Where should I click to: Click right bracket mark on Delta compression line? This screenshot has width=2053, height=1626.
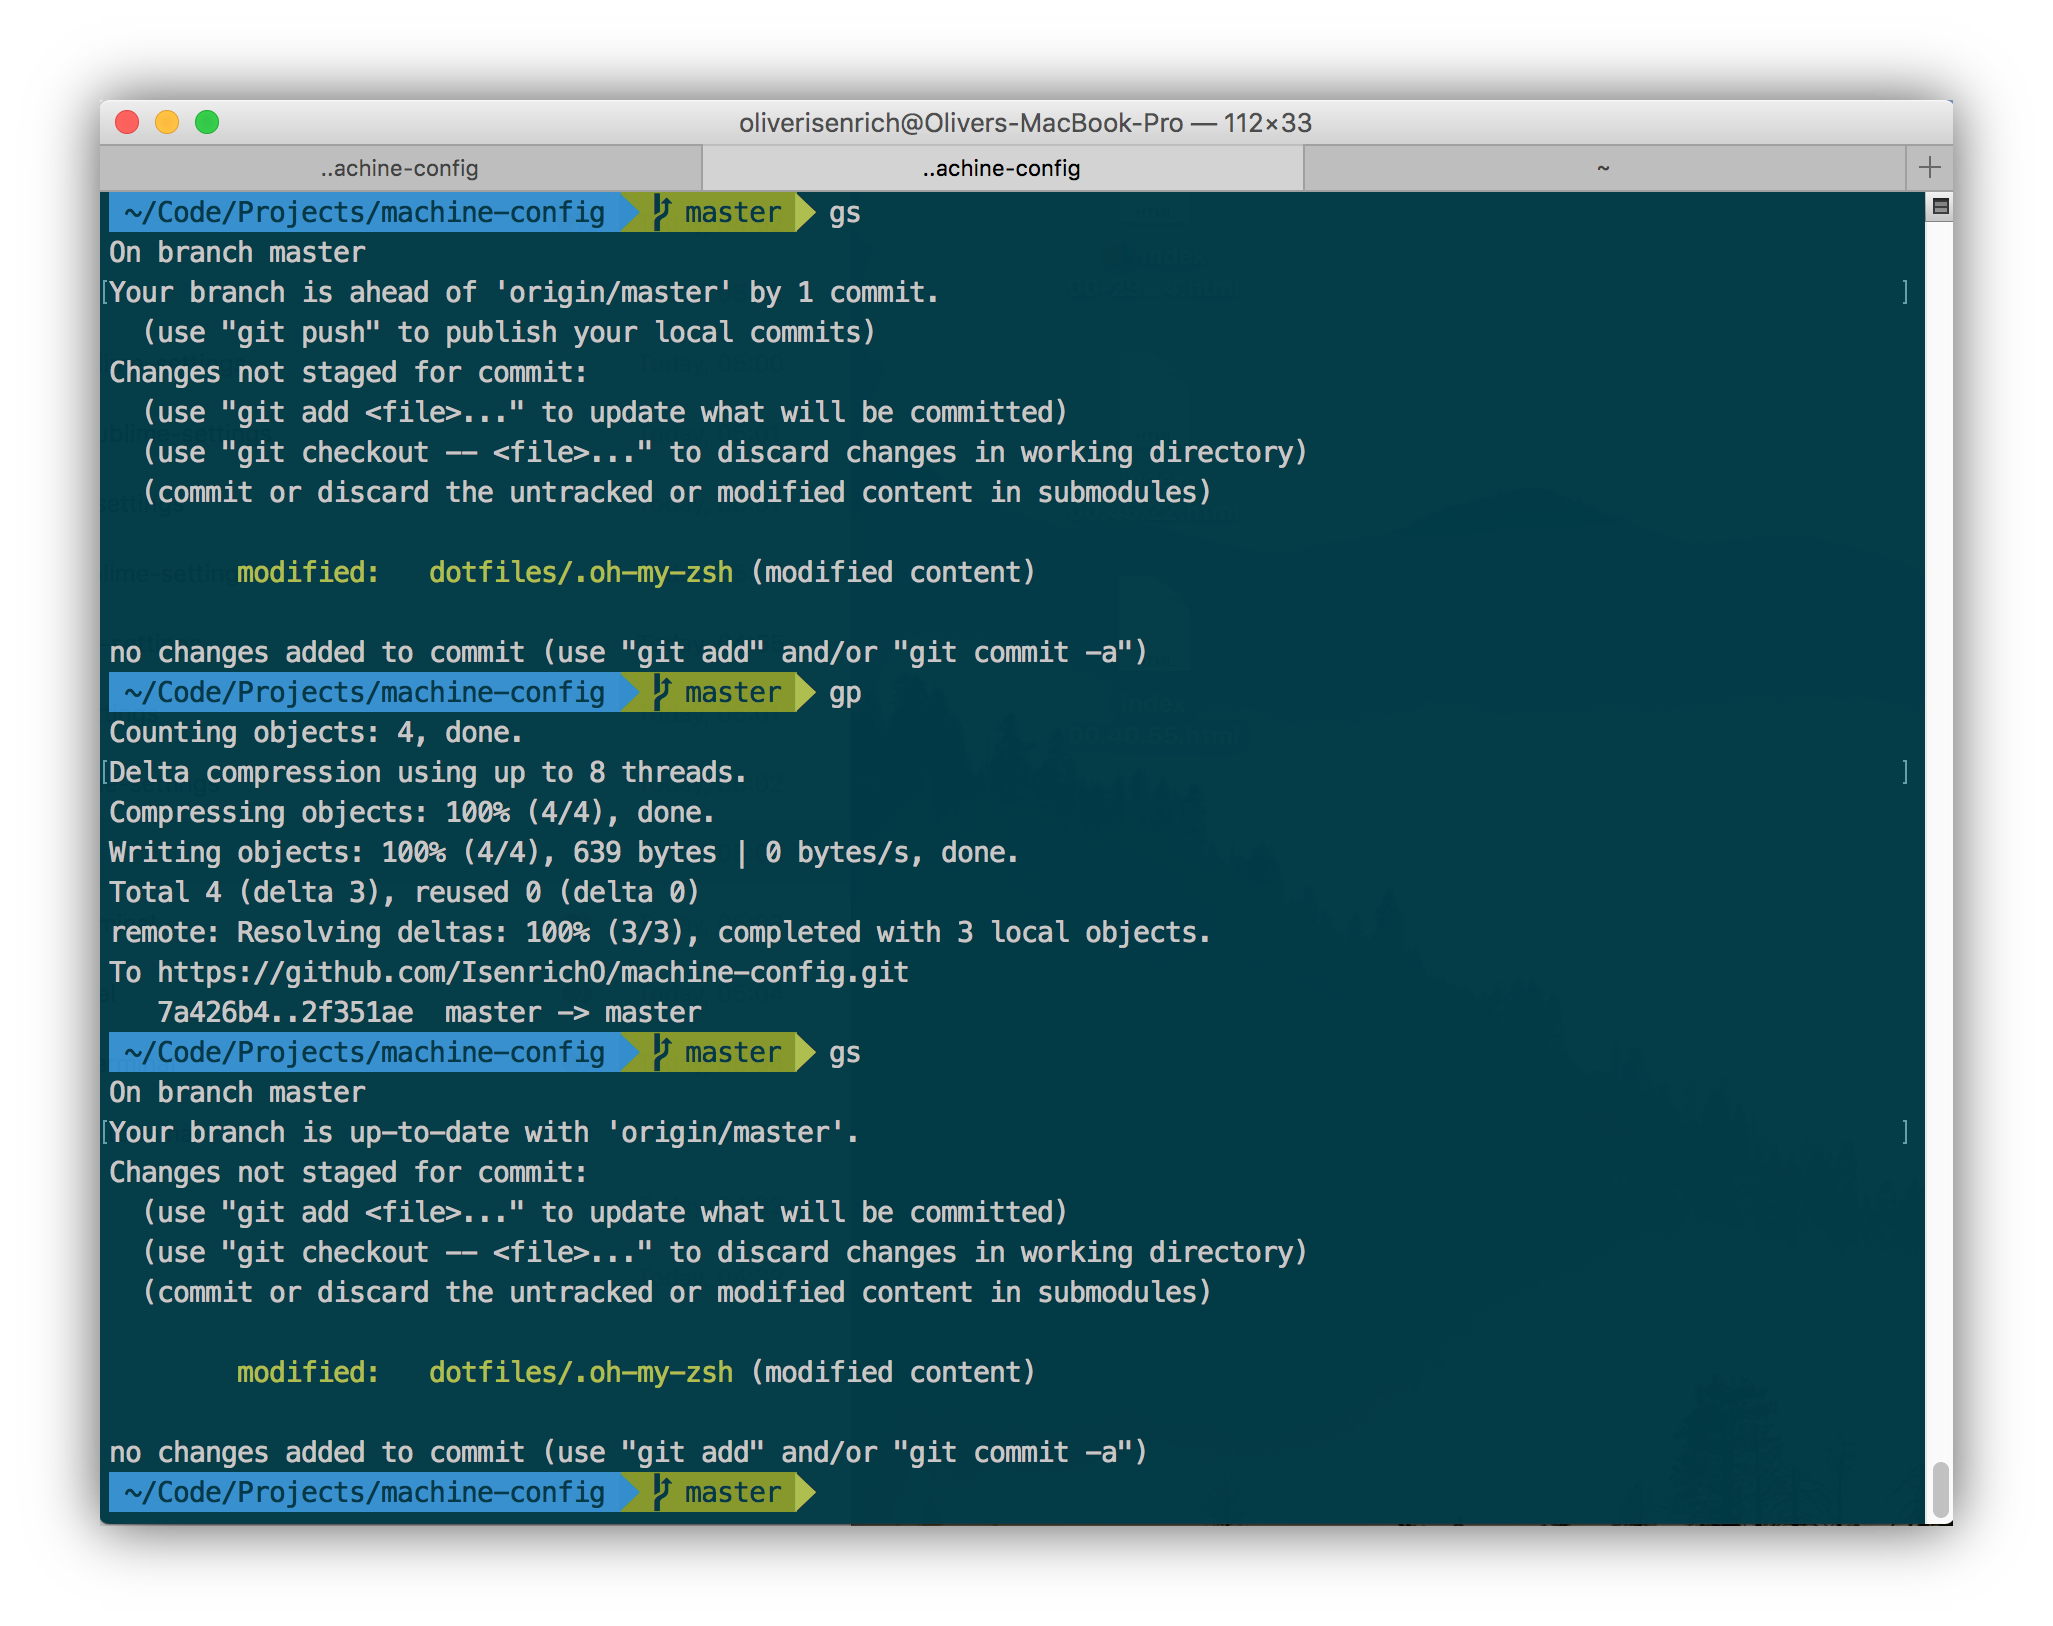(1905, 772)
